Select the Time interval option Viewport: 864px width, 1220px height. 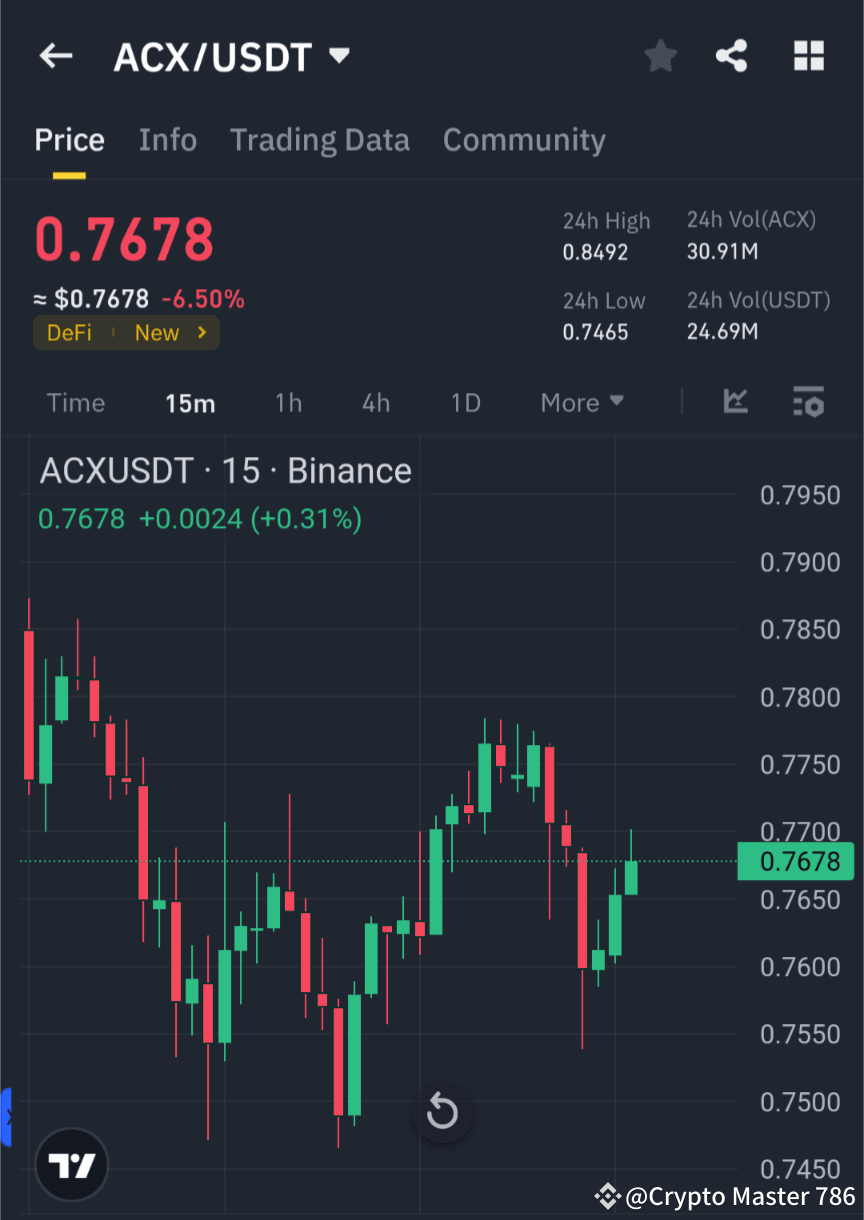tap(75, 402)
